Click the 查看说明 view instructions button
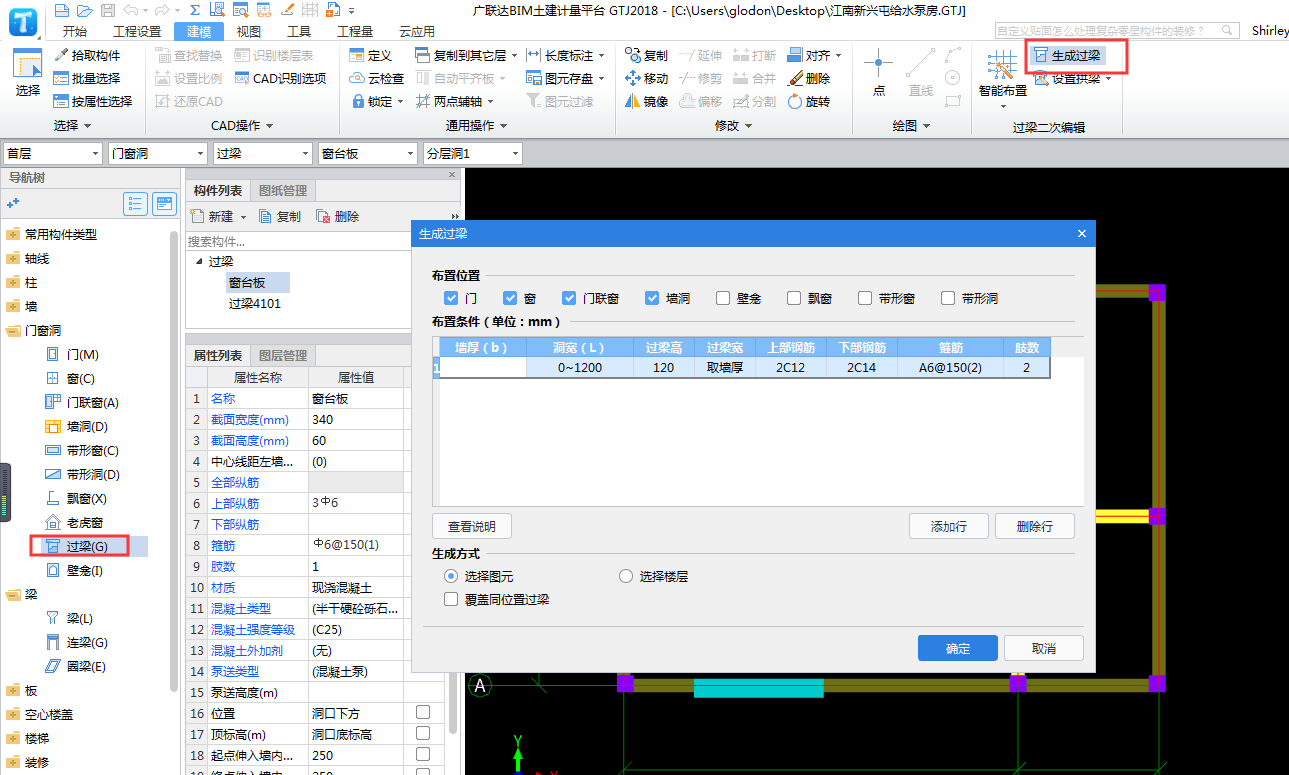This screenshot has height=775, width=1289. tap(472, 526)
